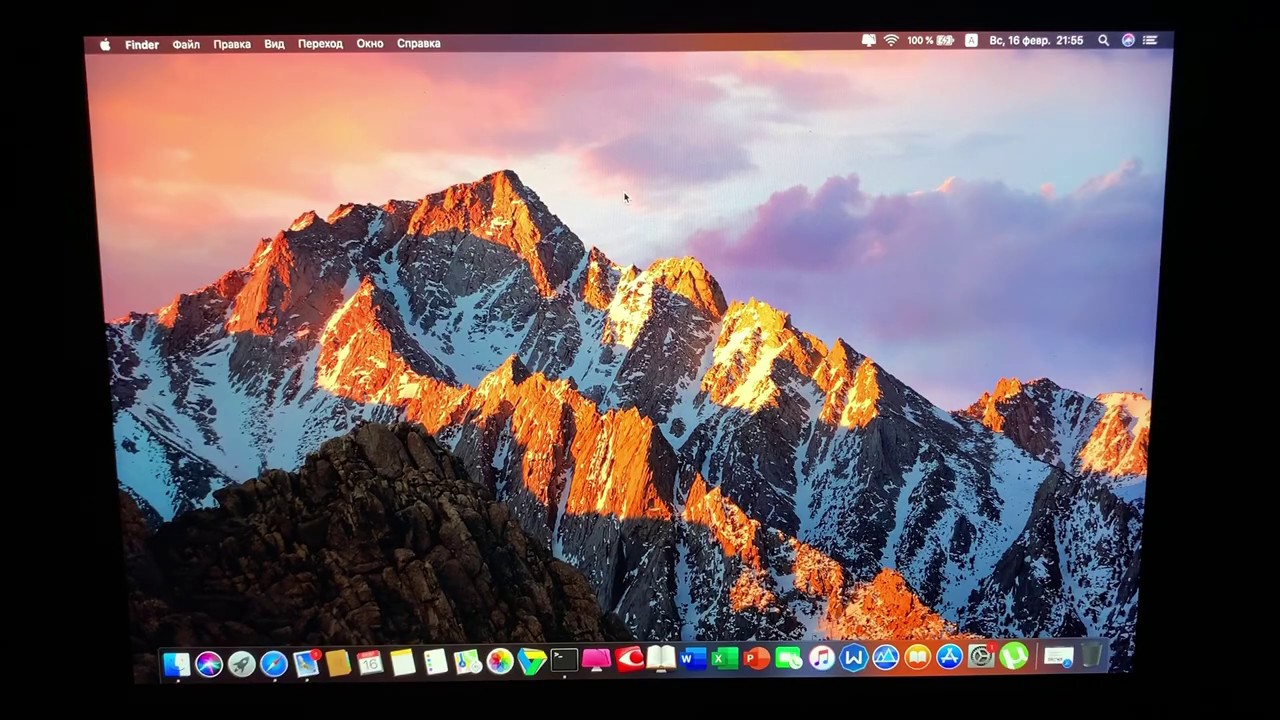1280x720 pixels.
Task: Launch Microsoft Word from the Dock
Action: (693, 659)
